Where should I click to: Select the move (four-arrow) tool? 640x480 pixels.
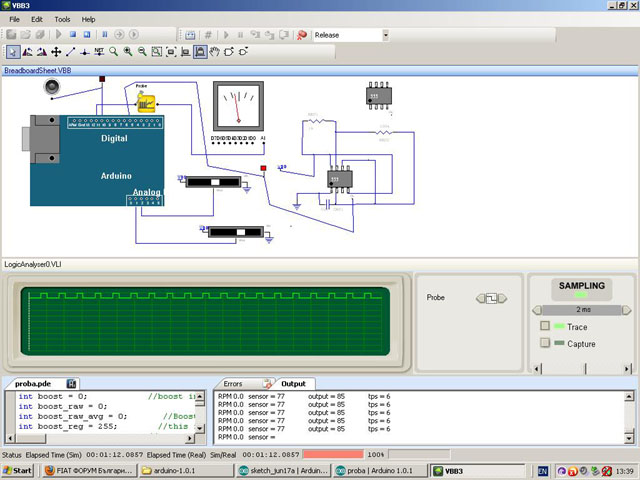[56, 51]
